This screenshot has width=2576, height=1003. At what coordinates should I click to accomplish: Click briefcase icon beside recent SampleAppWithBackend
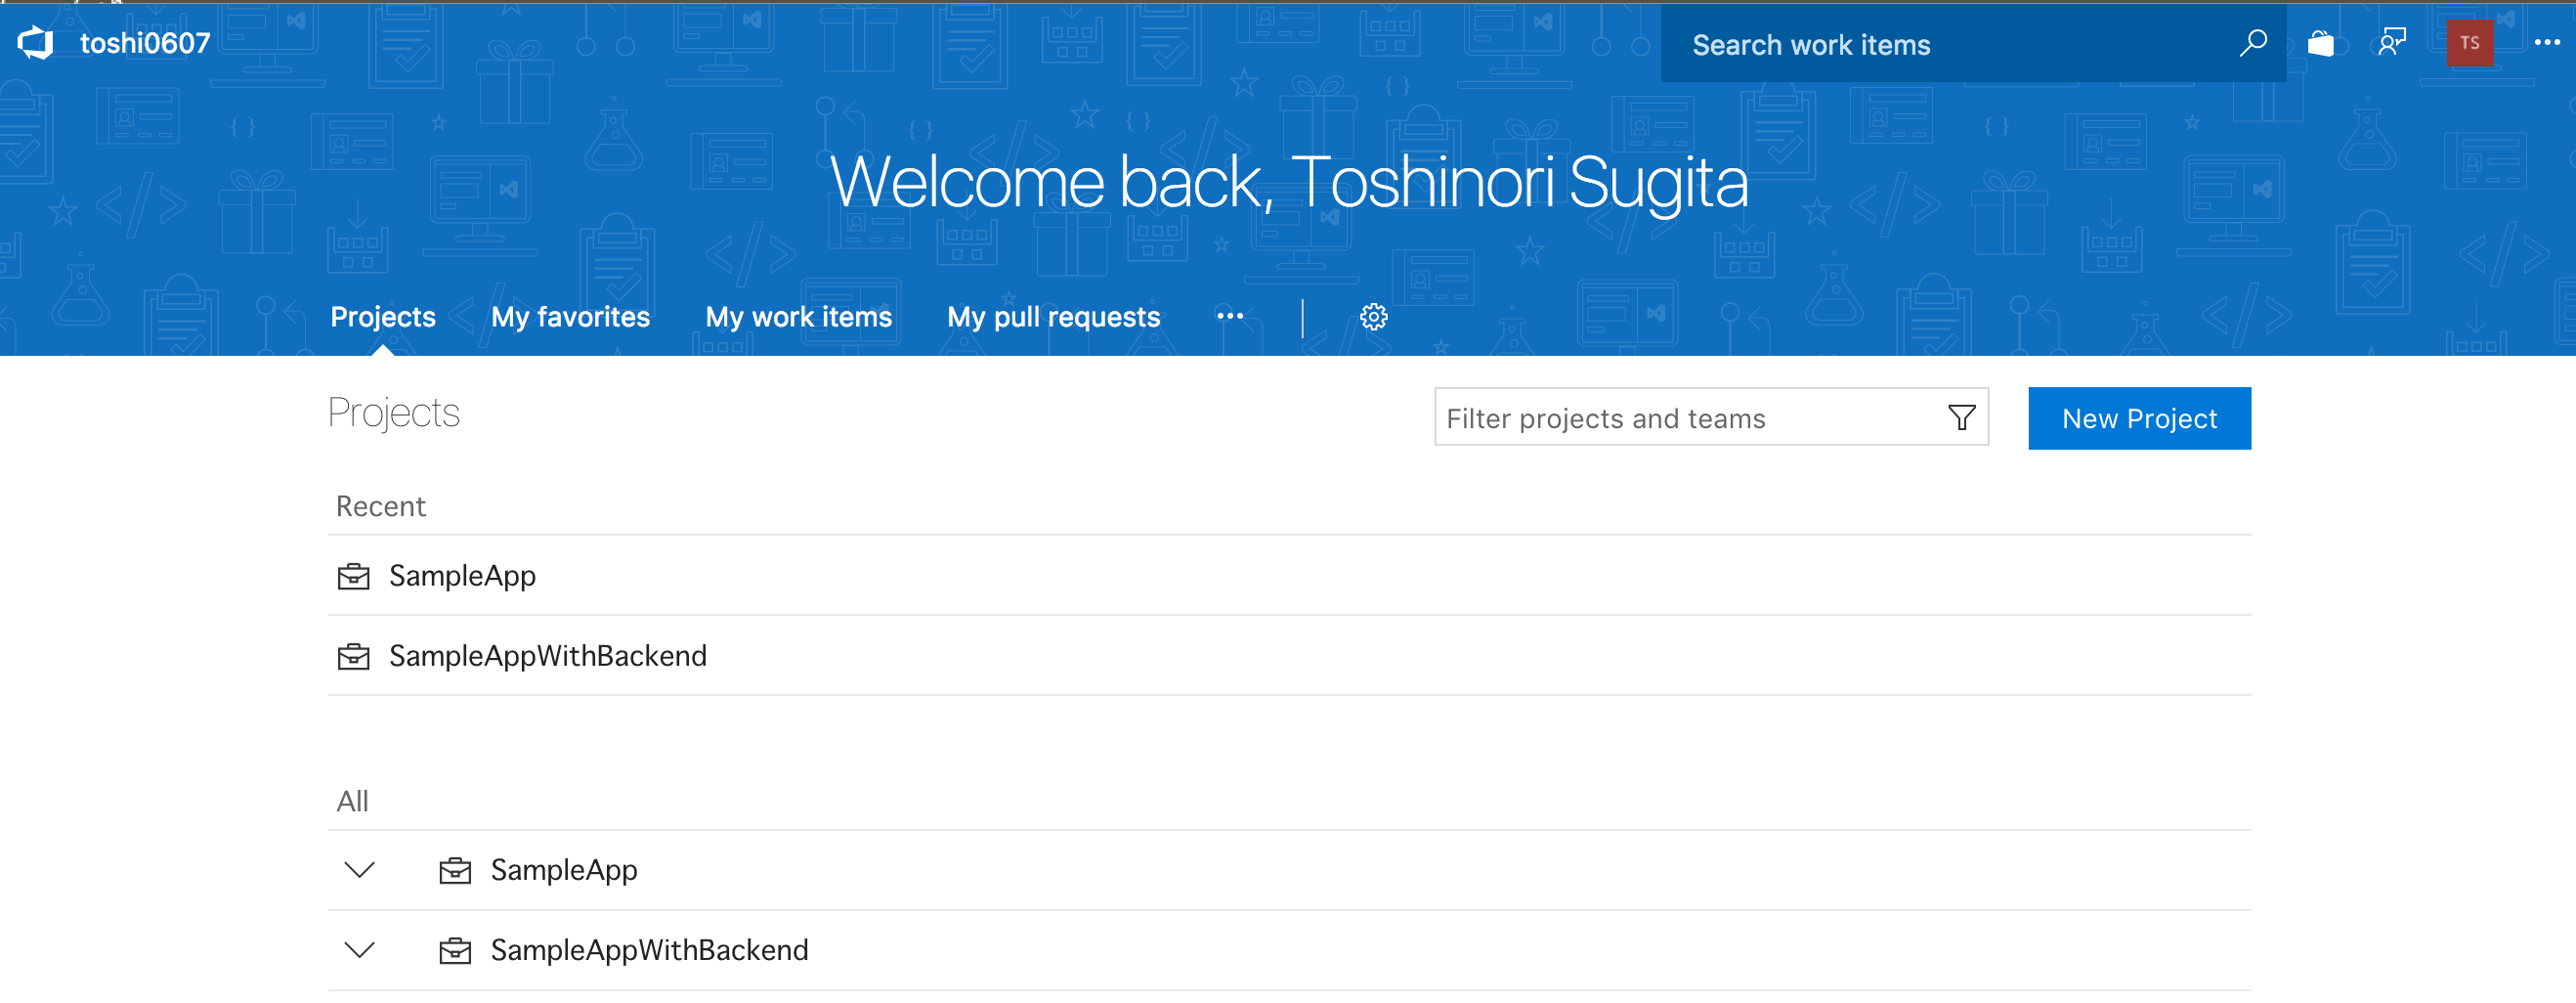coord(354,657)
